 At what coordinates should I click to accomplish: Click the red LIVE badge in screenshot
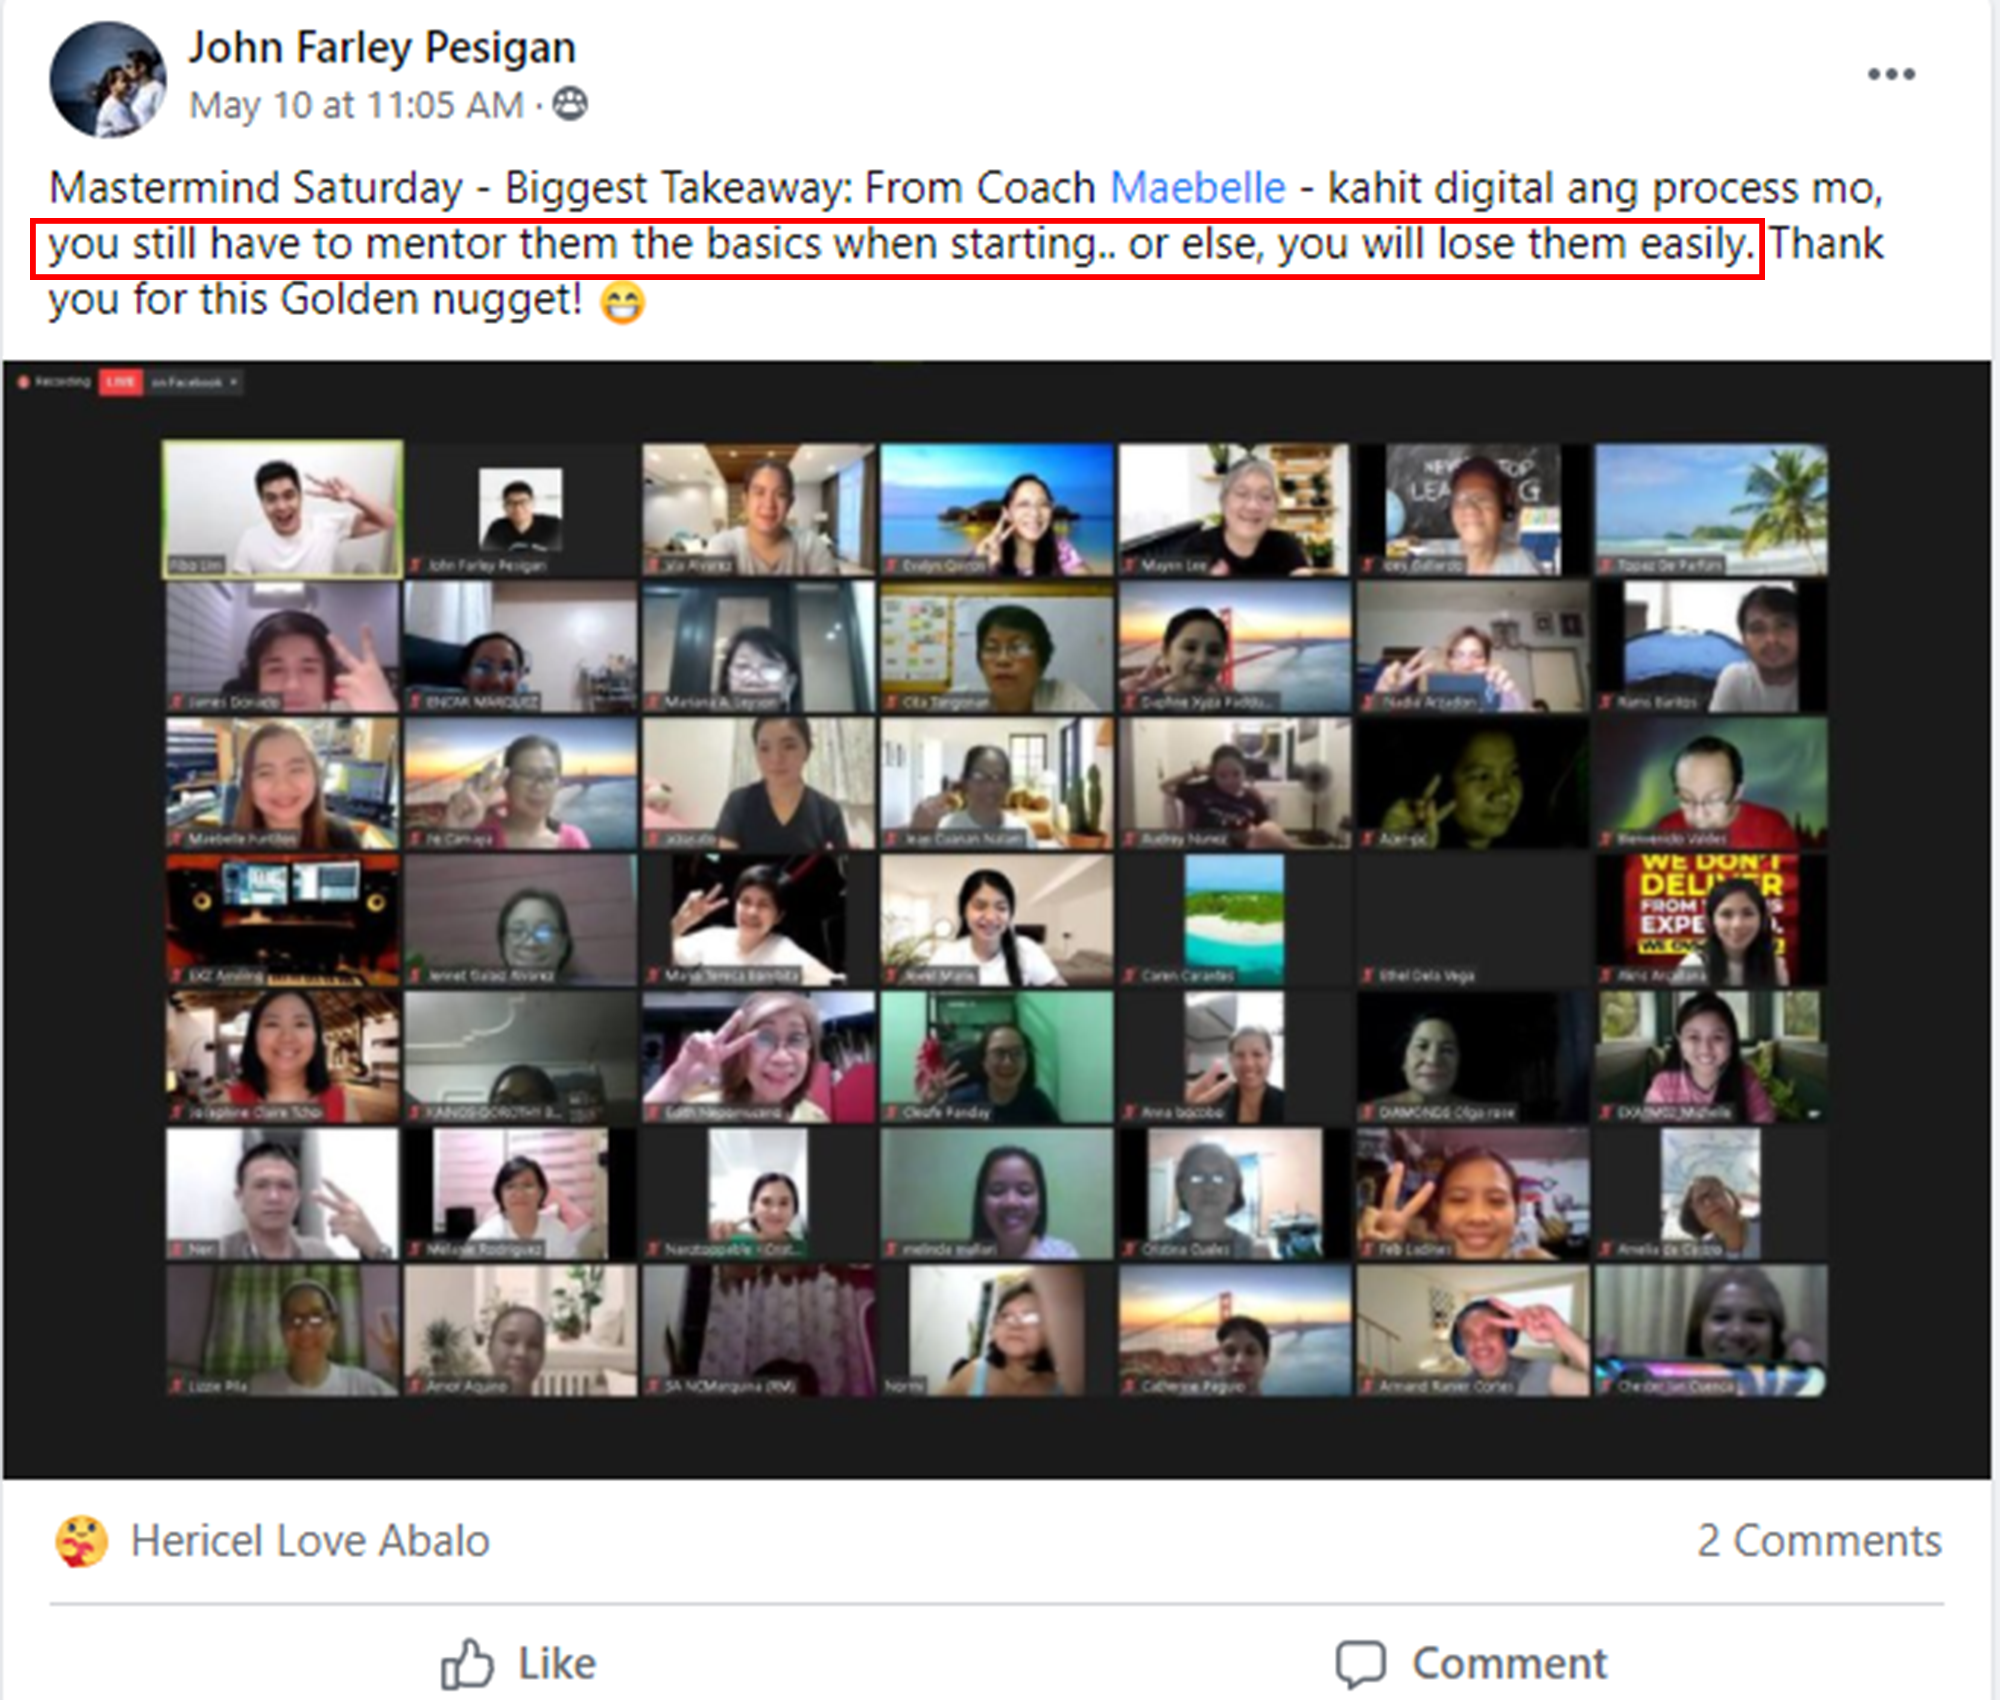tap(120, 382)
